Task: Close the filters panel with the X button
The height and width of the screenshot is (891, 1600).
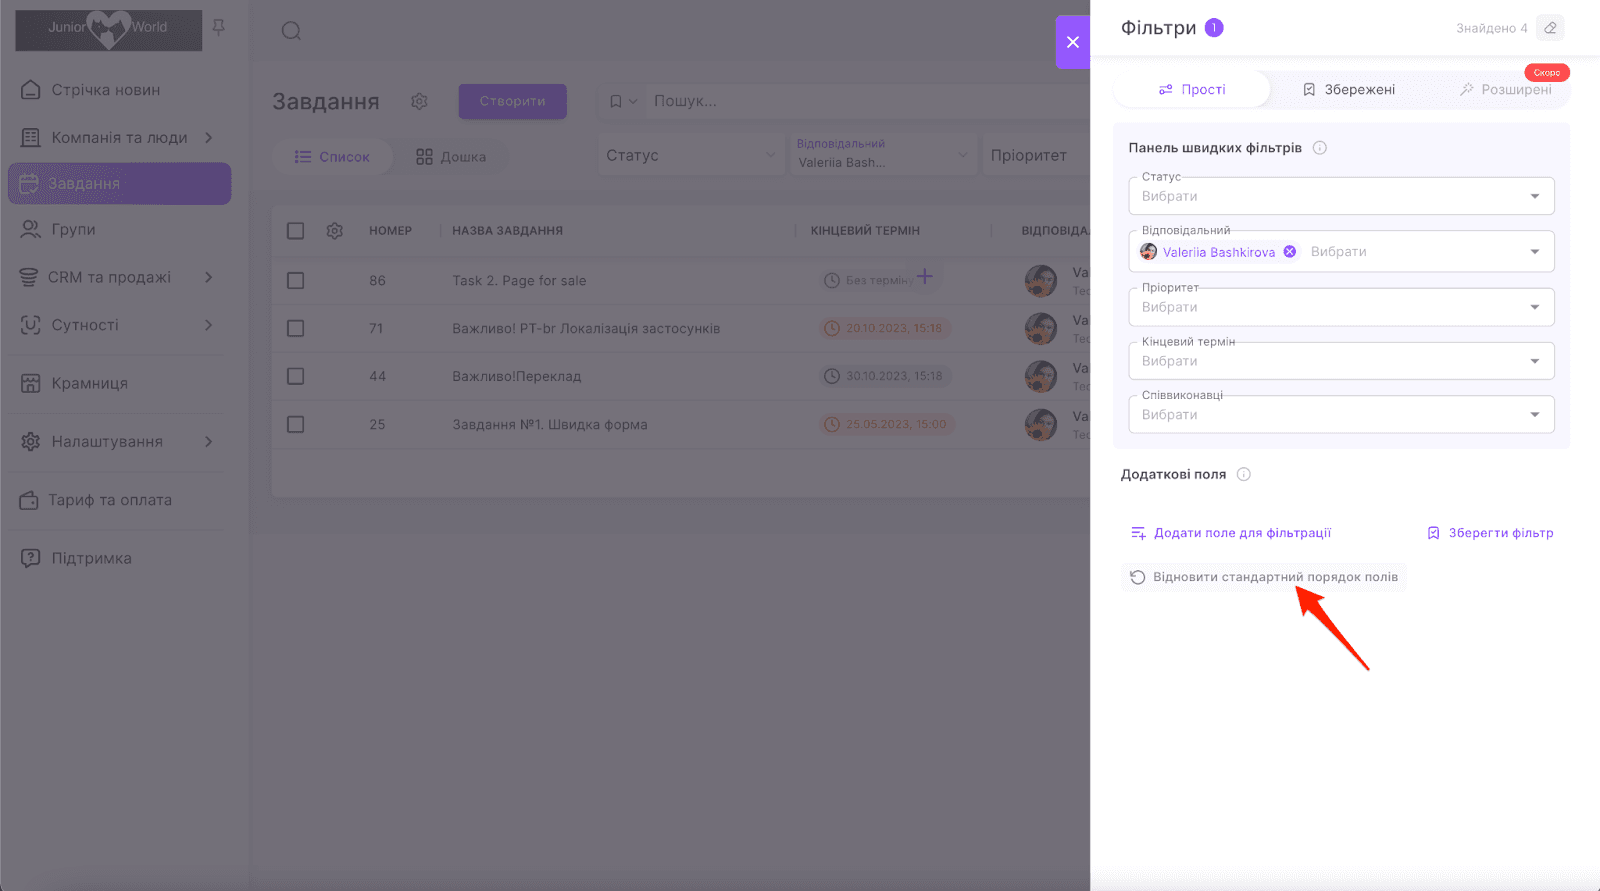Action: tap(1072, 42)
